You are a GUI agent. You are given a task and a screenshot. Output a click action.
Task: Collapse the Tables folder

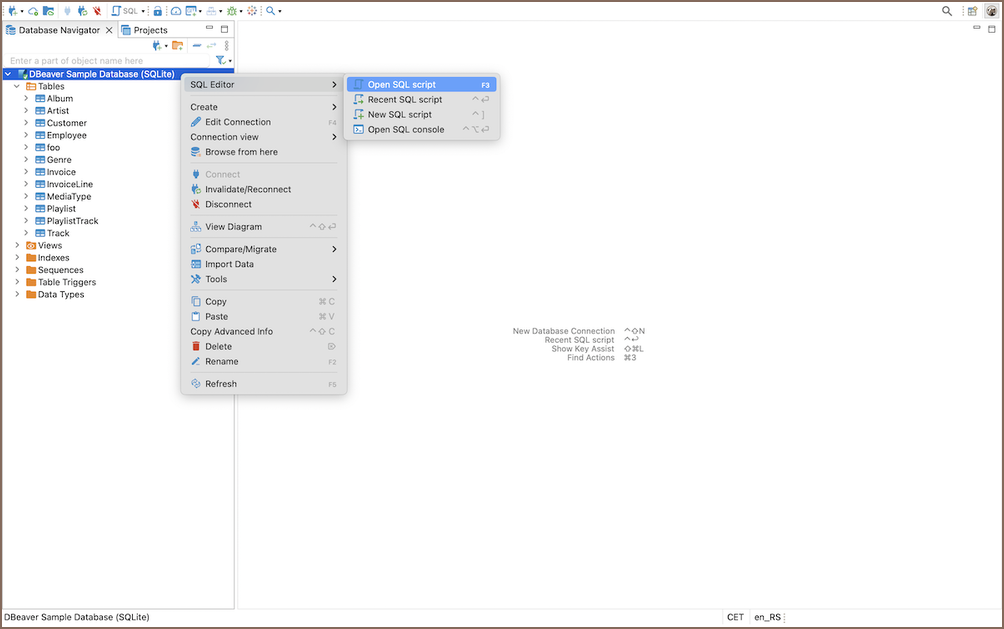17,86
